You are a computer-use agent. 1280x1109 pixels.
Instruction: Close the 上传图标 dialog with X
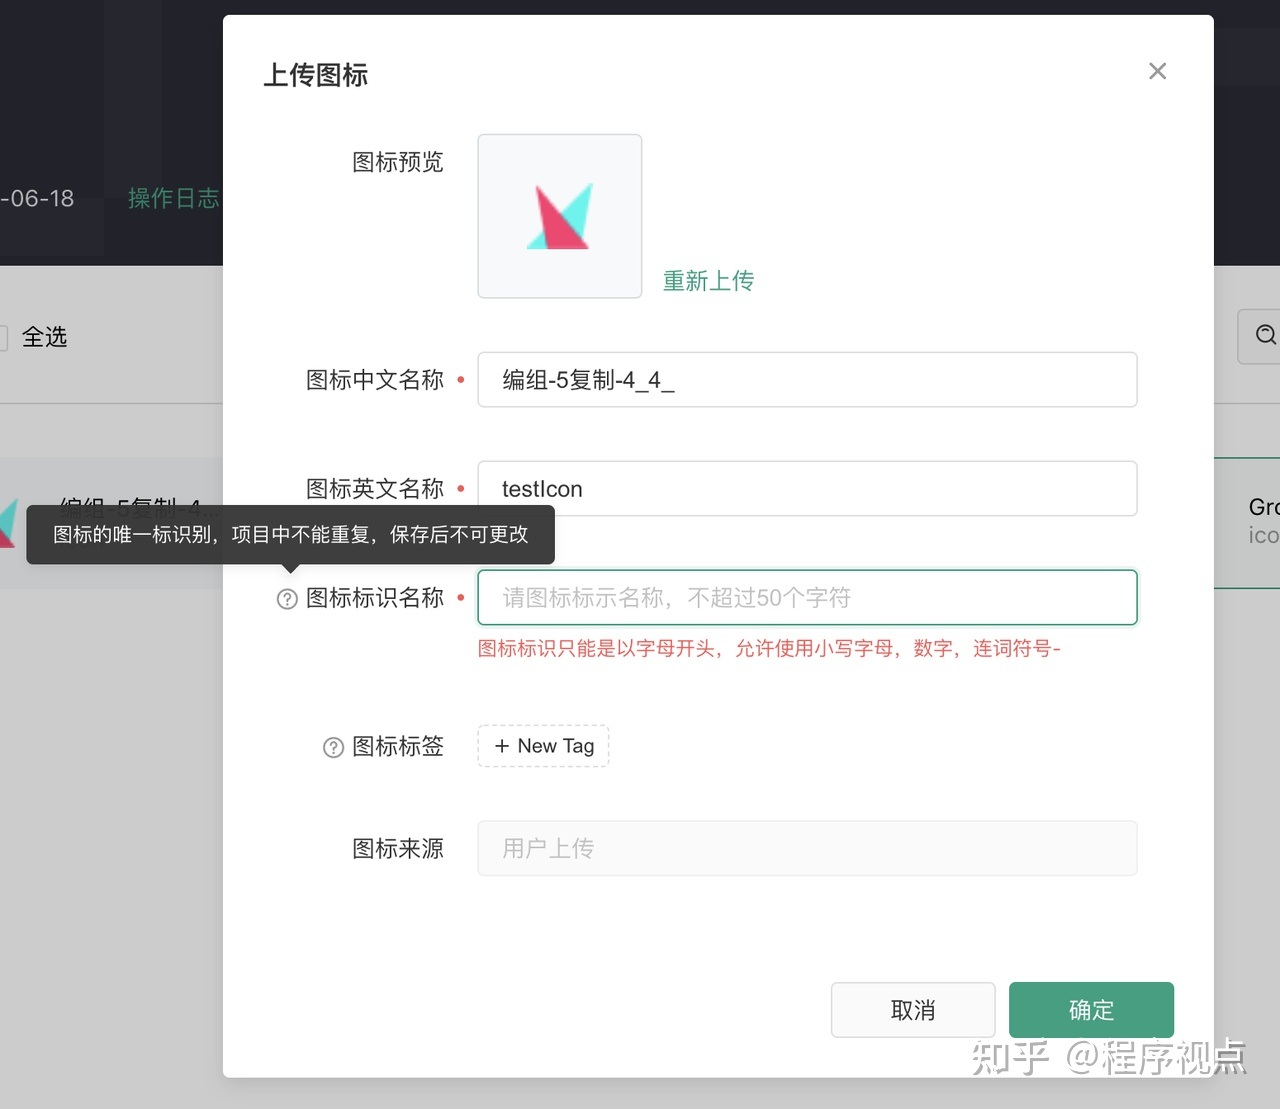point(1157,71)
